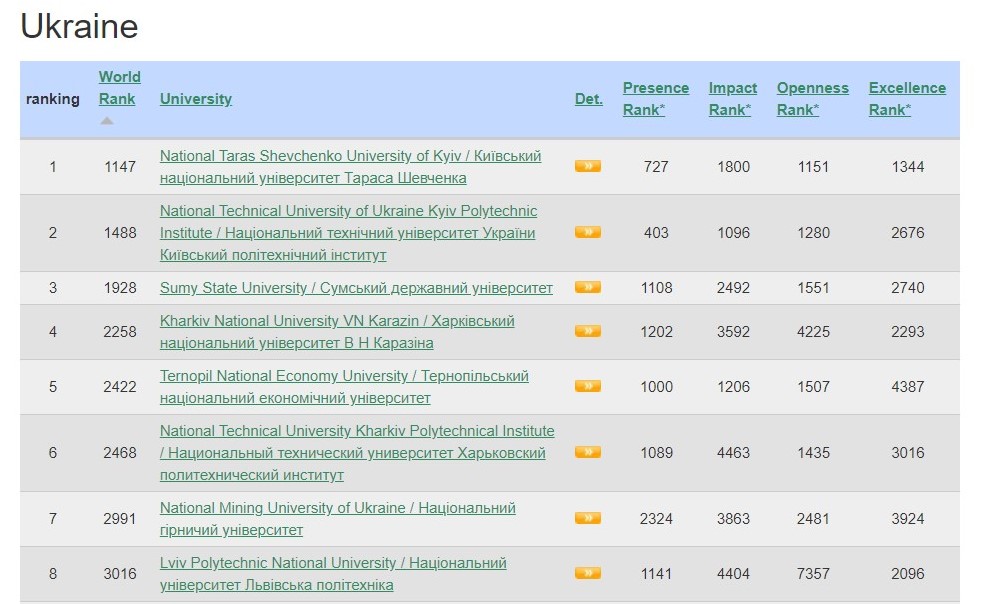
Task: Click the Det. column header
Action: [589, 99]
